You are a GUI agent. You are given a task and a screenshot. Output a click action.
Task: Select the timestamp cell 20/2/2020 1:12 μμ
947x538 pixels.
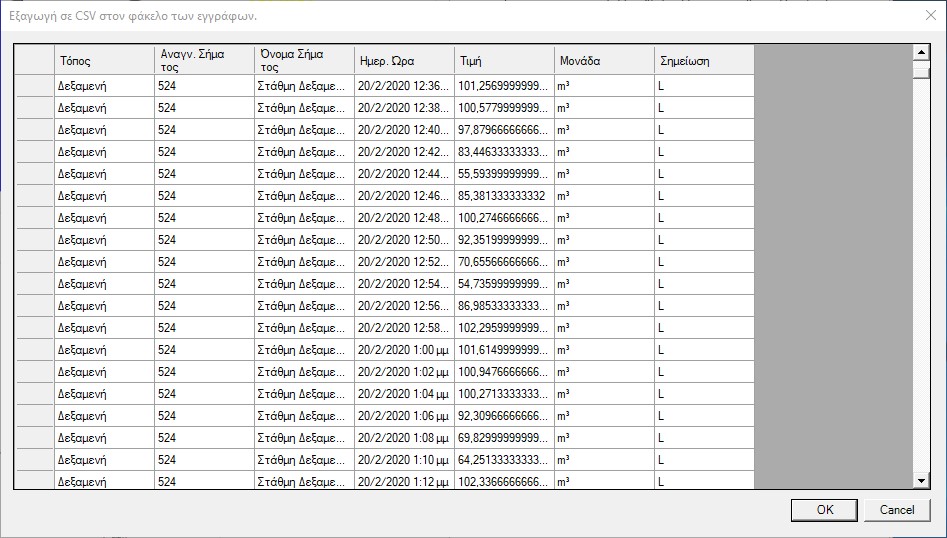click(404, 482)
